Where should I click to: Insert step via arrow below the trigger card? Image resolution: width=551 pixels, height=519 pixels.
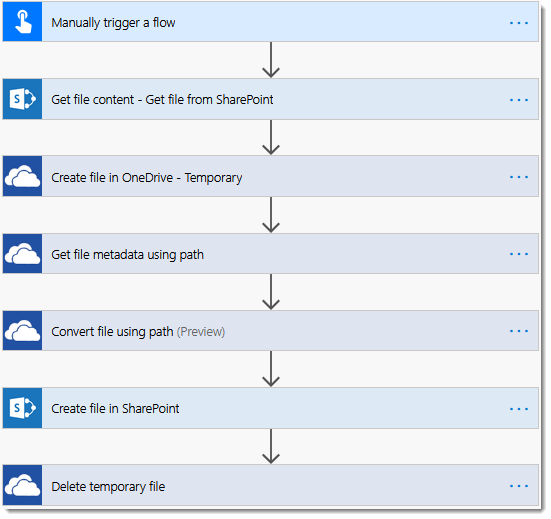click(273, 60)
